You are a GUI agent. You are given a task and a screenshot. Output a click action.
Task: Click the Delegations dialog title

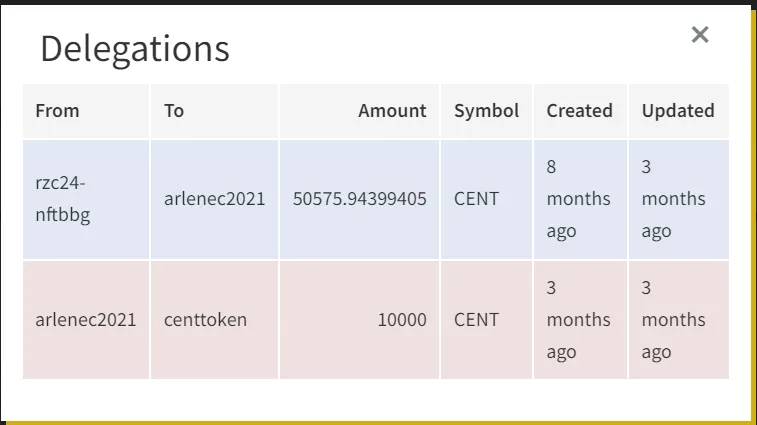pyautogui.click(x=135, y=49)
